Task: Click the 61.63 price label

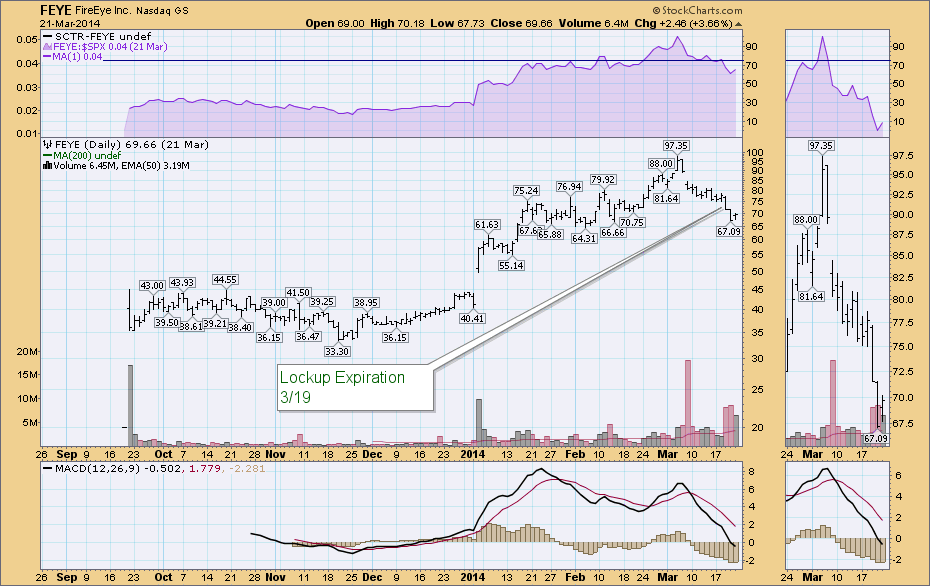Action: point(487,224)
